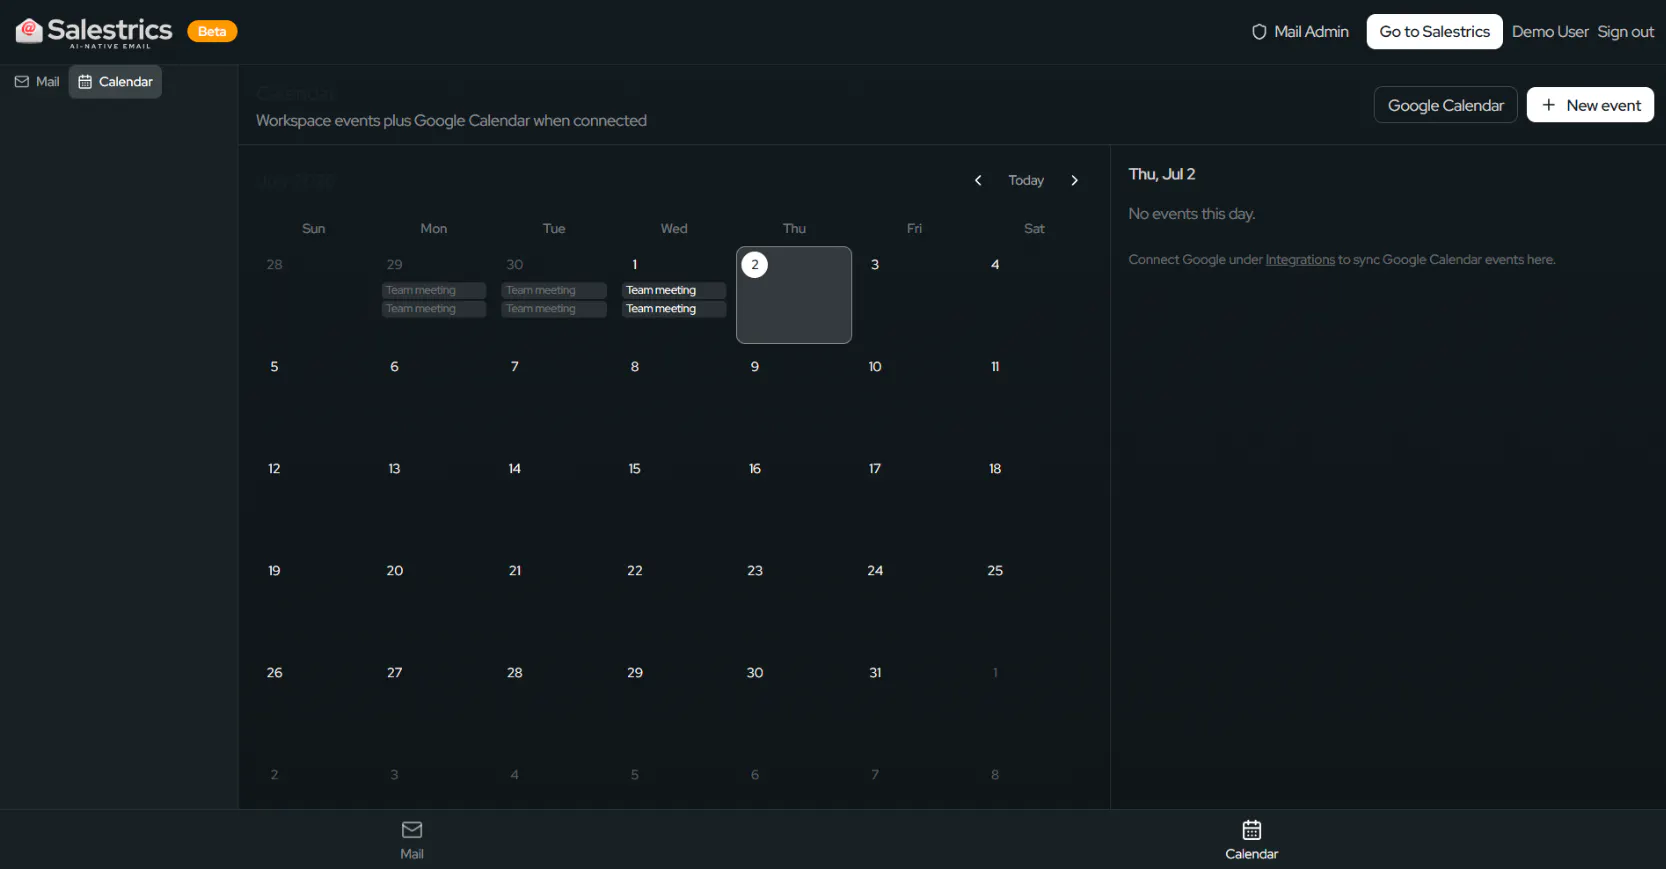
Task: Open second Team meeting on June 29
Action: [x=434, y=309]
